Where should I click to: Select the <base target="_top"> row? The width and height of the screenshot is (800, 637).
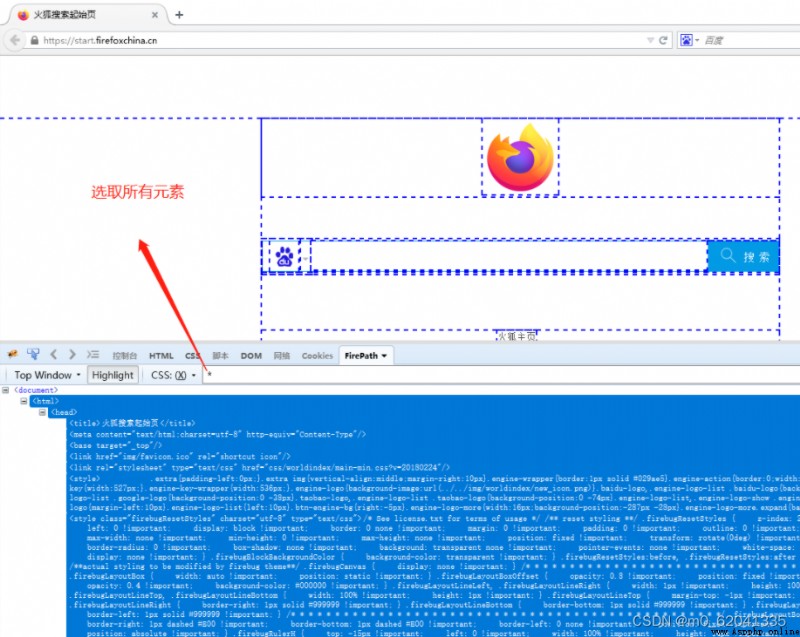pyautogui.click(x=116, y=445)
